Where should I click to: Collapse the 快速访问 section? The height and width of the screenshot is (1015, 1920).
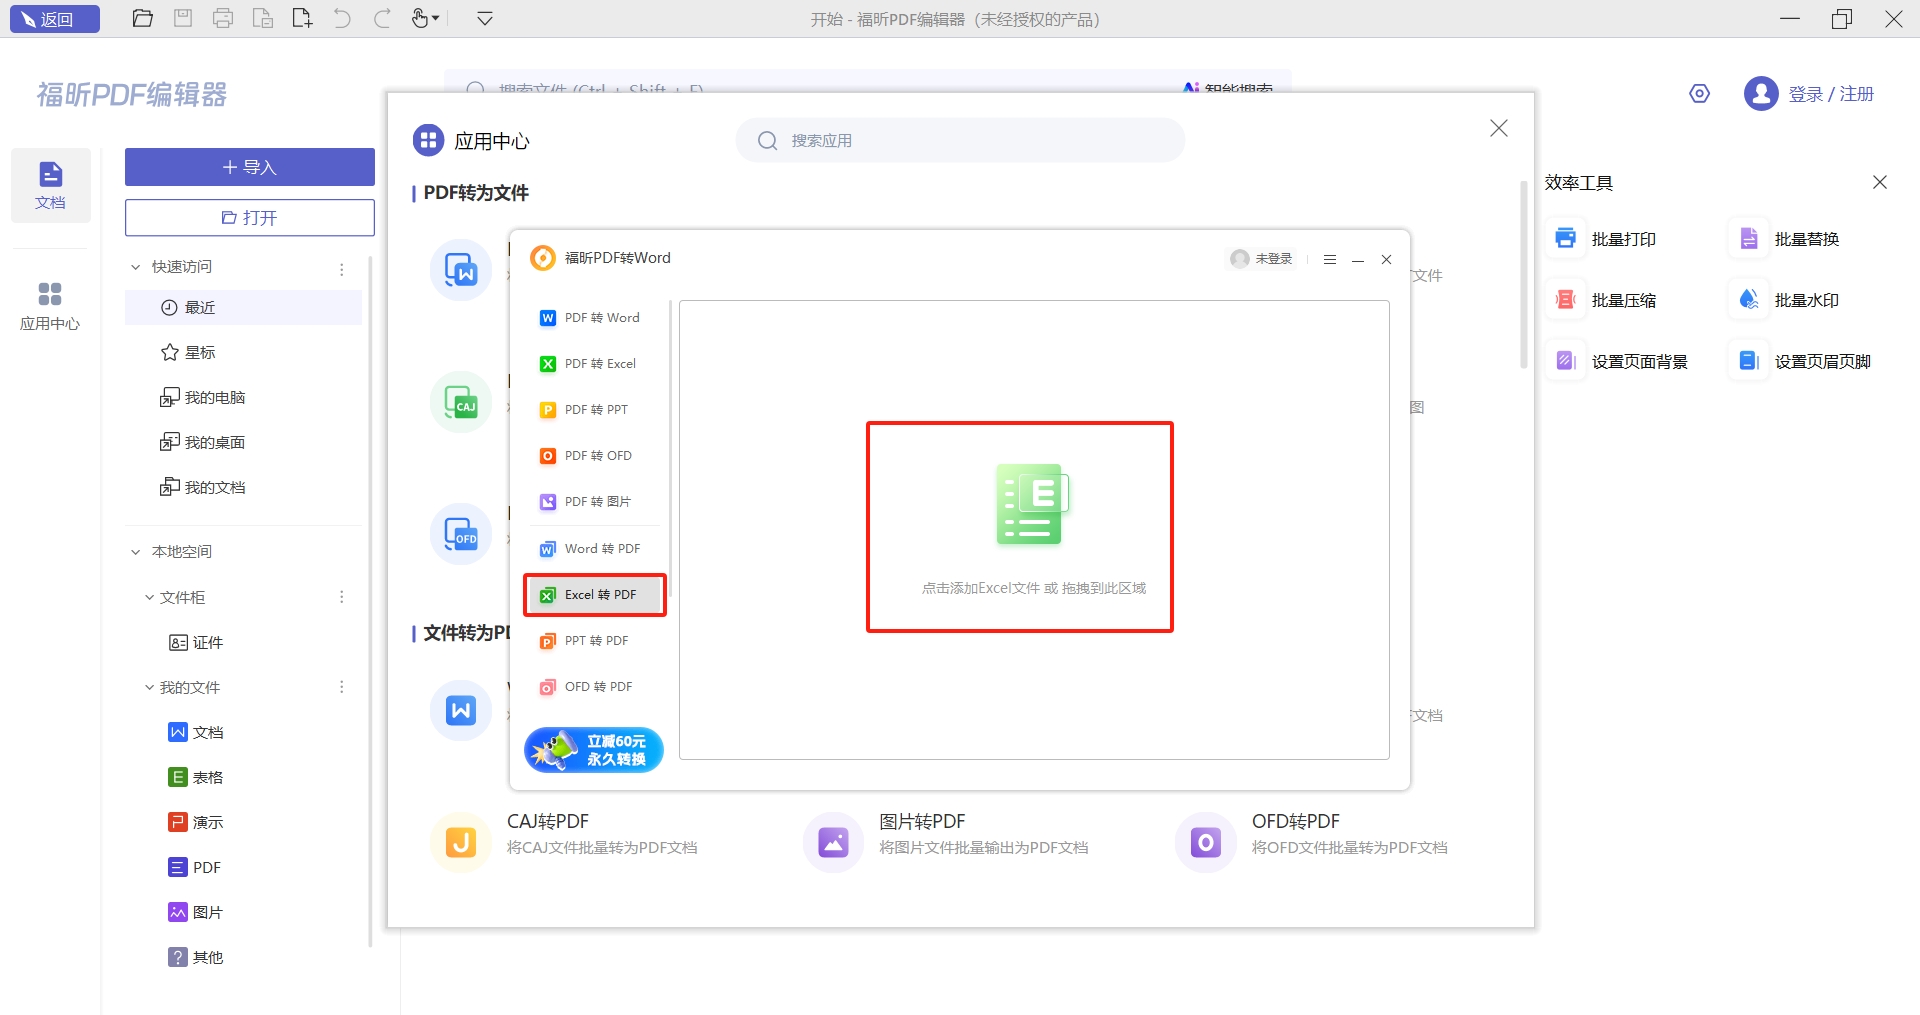pos(136,267)
